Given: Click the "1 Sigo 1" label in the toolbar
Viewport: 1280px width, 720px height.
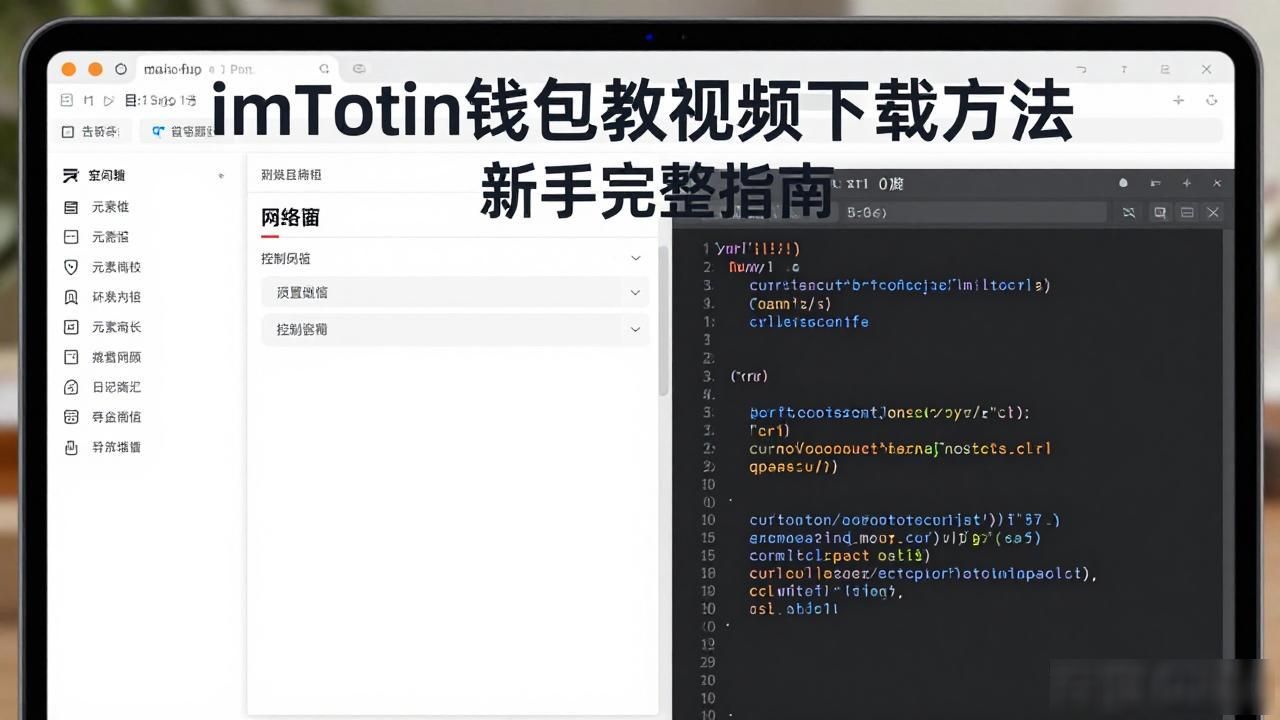Looking at the screenshot, I should [x=168, y=101].
